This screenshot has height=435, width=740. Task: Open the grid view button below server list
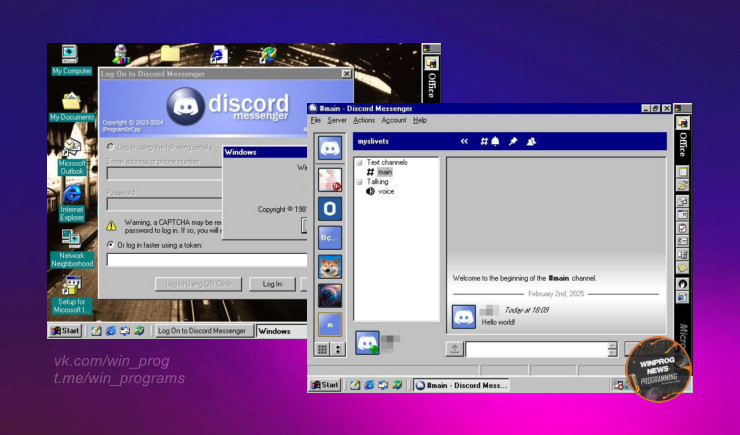coord(322,349)
